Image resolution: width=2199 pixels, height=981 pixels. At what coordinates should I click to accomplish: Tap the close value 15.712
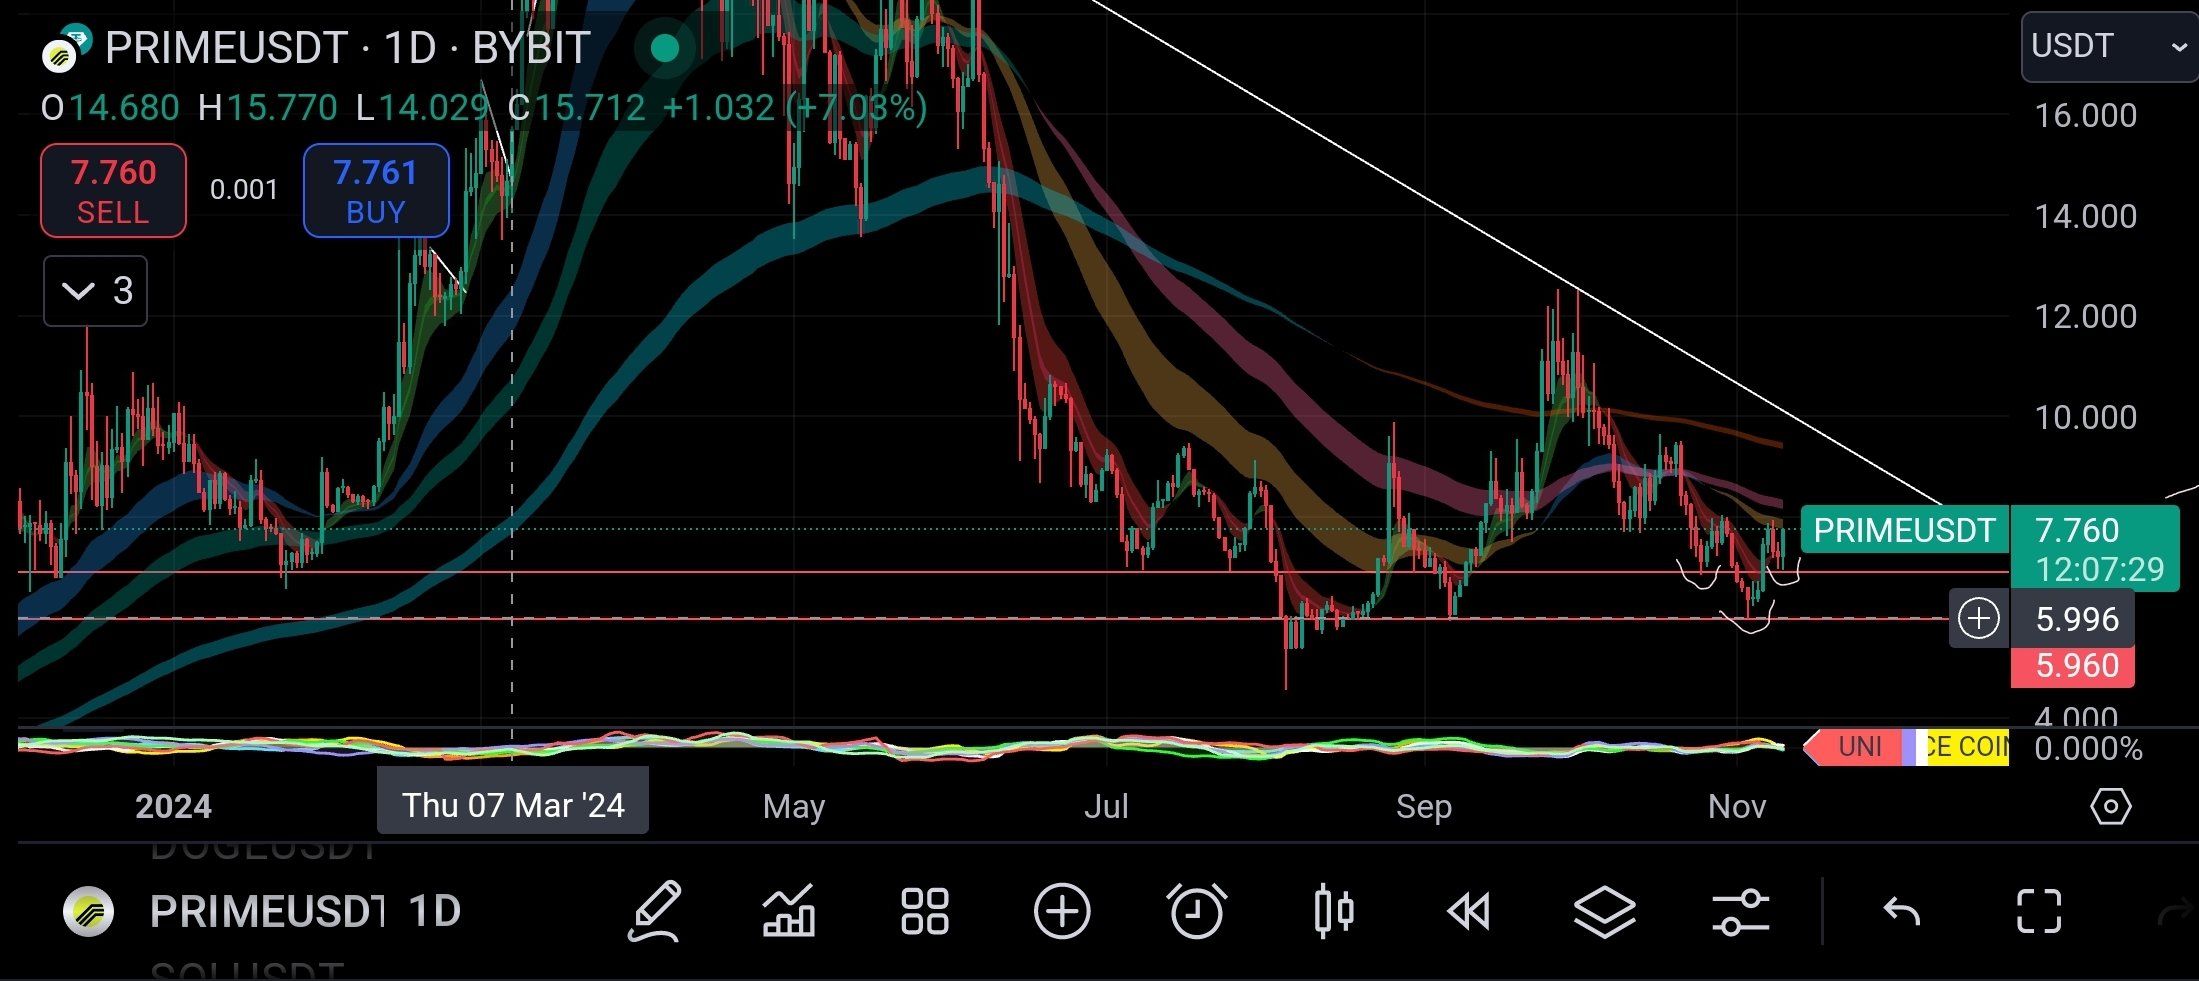pos(590,108)
